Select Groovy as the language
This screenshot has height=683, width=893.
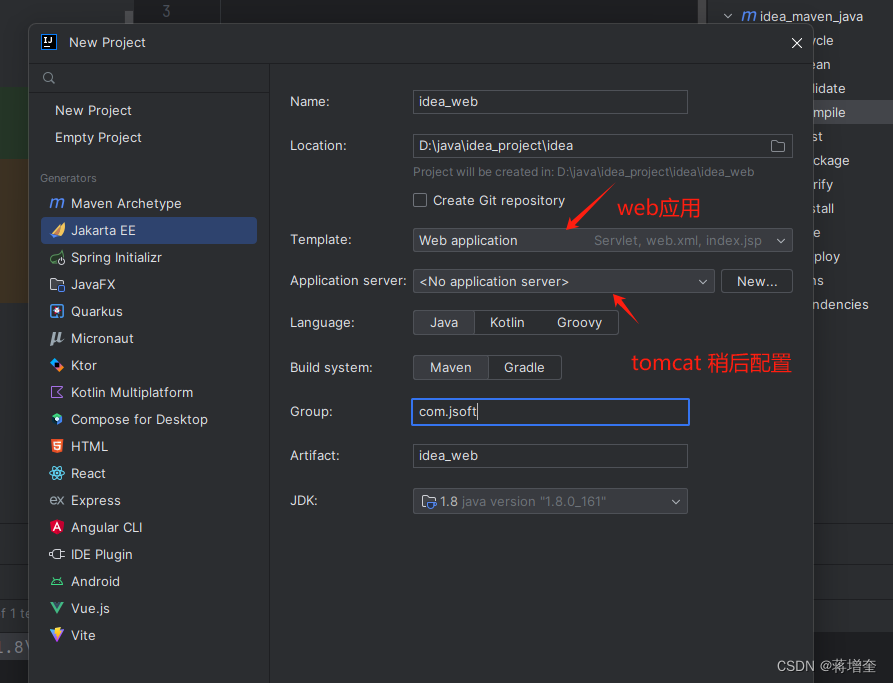pyautogui.click(x=579, y=322)
